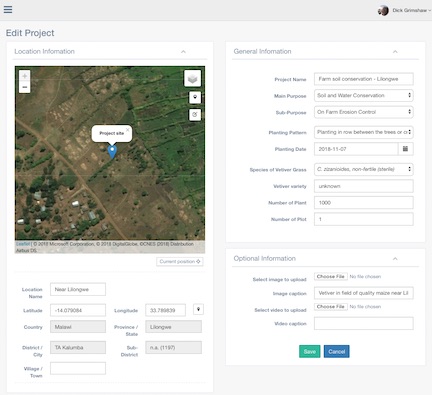This screenshot has width=432, height=395.
Task: Open the Main Purpose dropdown
Action: [364, 95]
